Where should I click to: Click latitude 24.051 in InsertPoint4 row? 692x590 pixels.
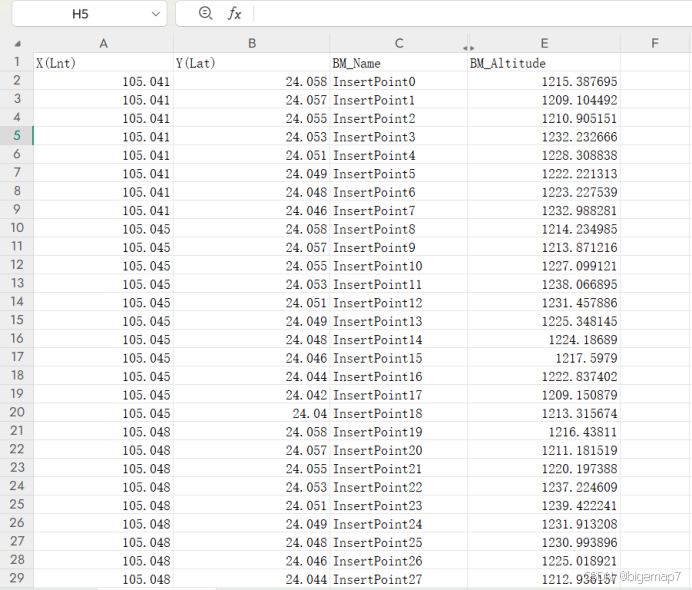[252, 155]
